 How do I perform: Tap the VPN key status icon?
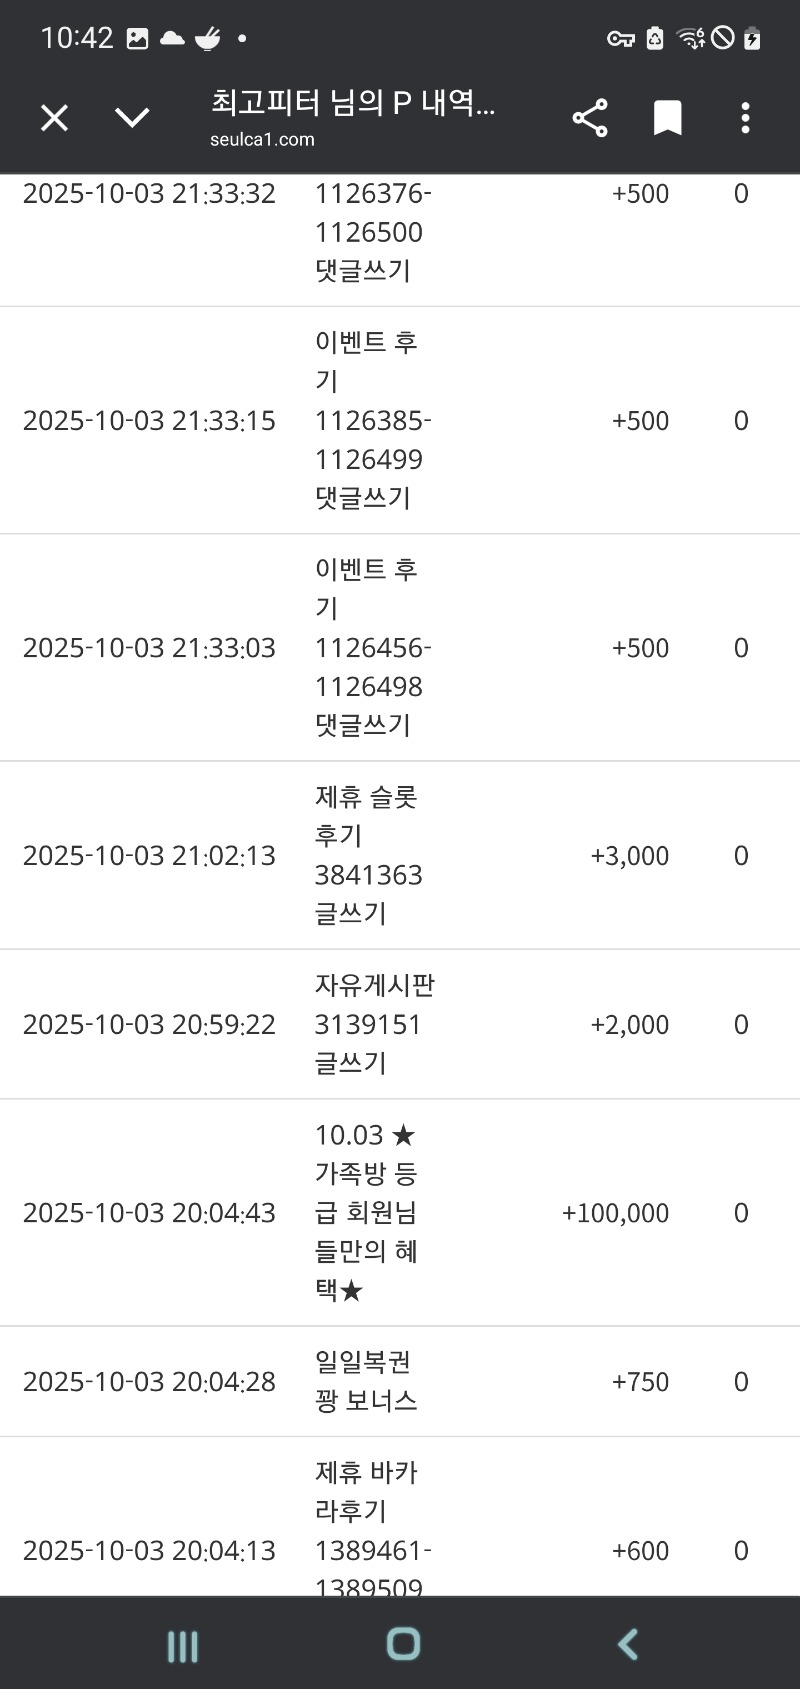[620, 39]
